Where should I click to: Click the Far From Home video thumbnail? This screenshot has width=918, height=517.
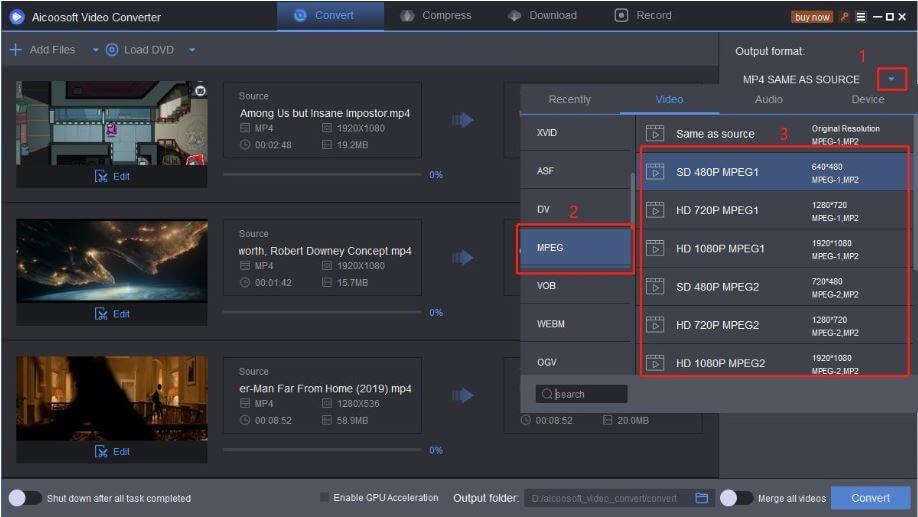point(112,398)
